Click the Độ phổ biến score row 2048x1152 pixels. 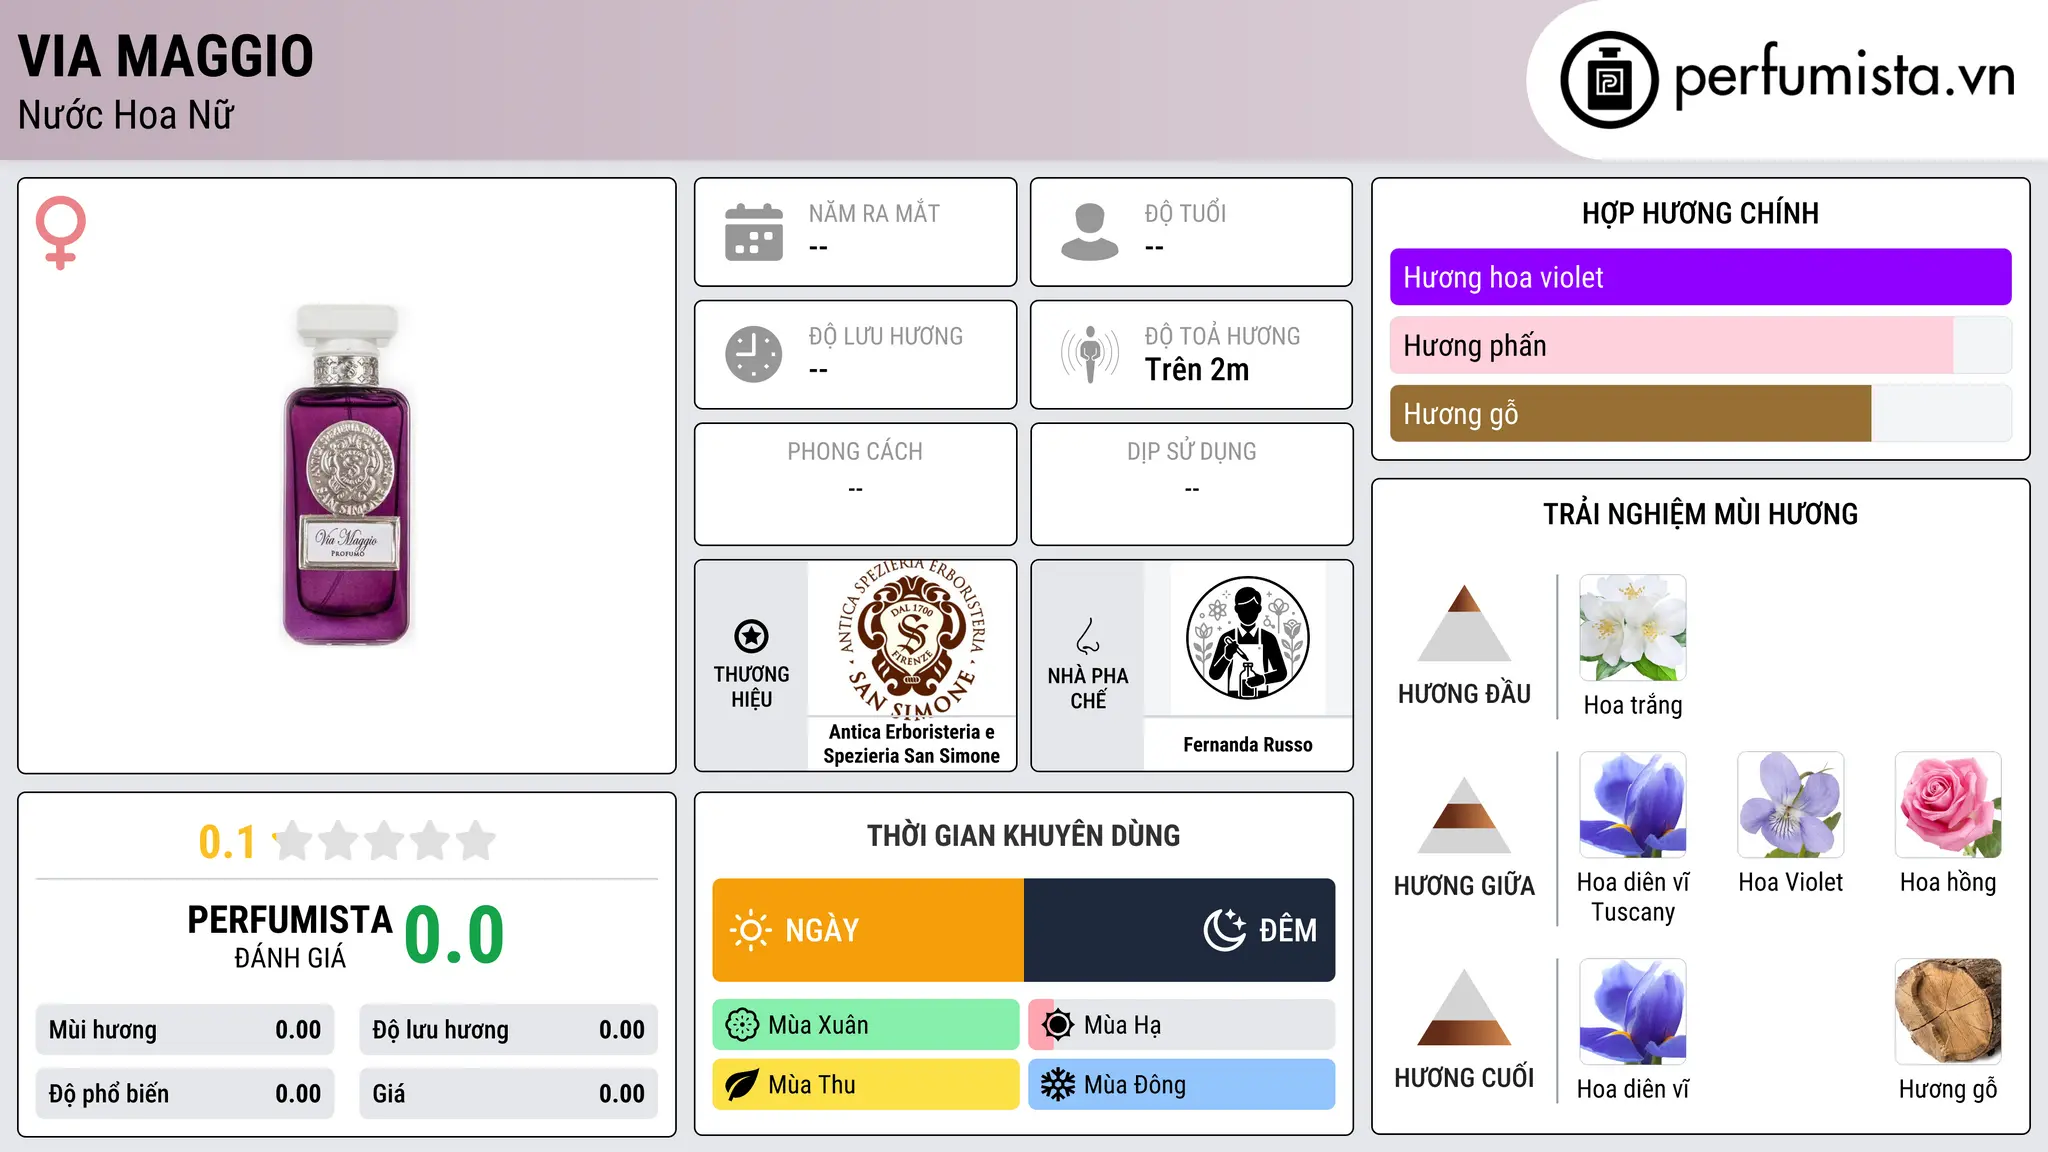[185, 1094]
